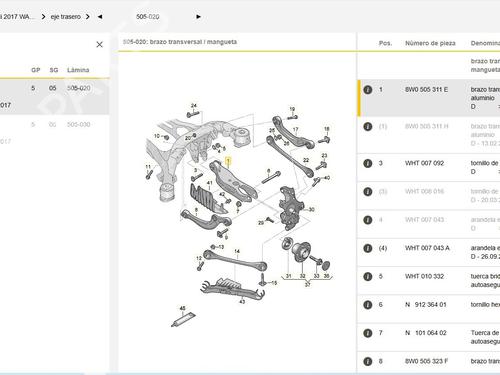The height and width of the screenshot is (375, 500).
Task: Select part number WHT 007 043 A
Action: point(427,248)
